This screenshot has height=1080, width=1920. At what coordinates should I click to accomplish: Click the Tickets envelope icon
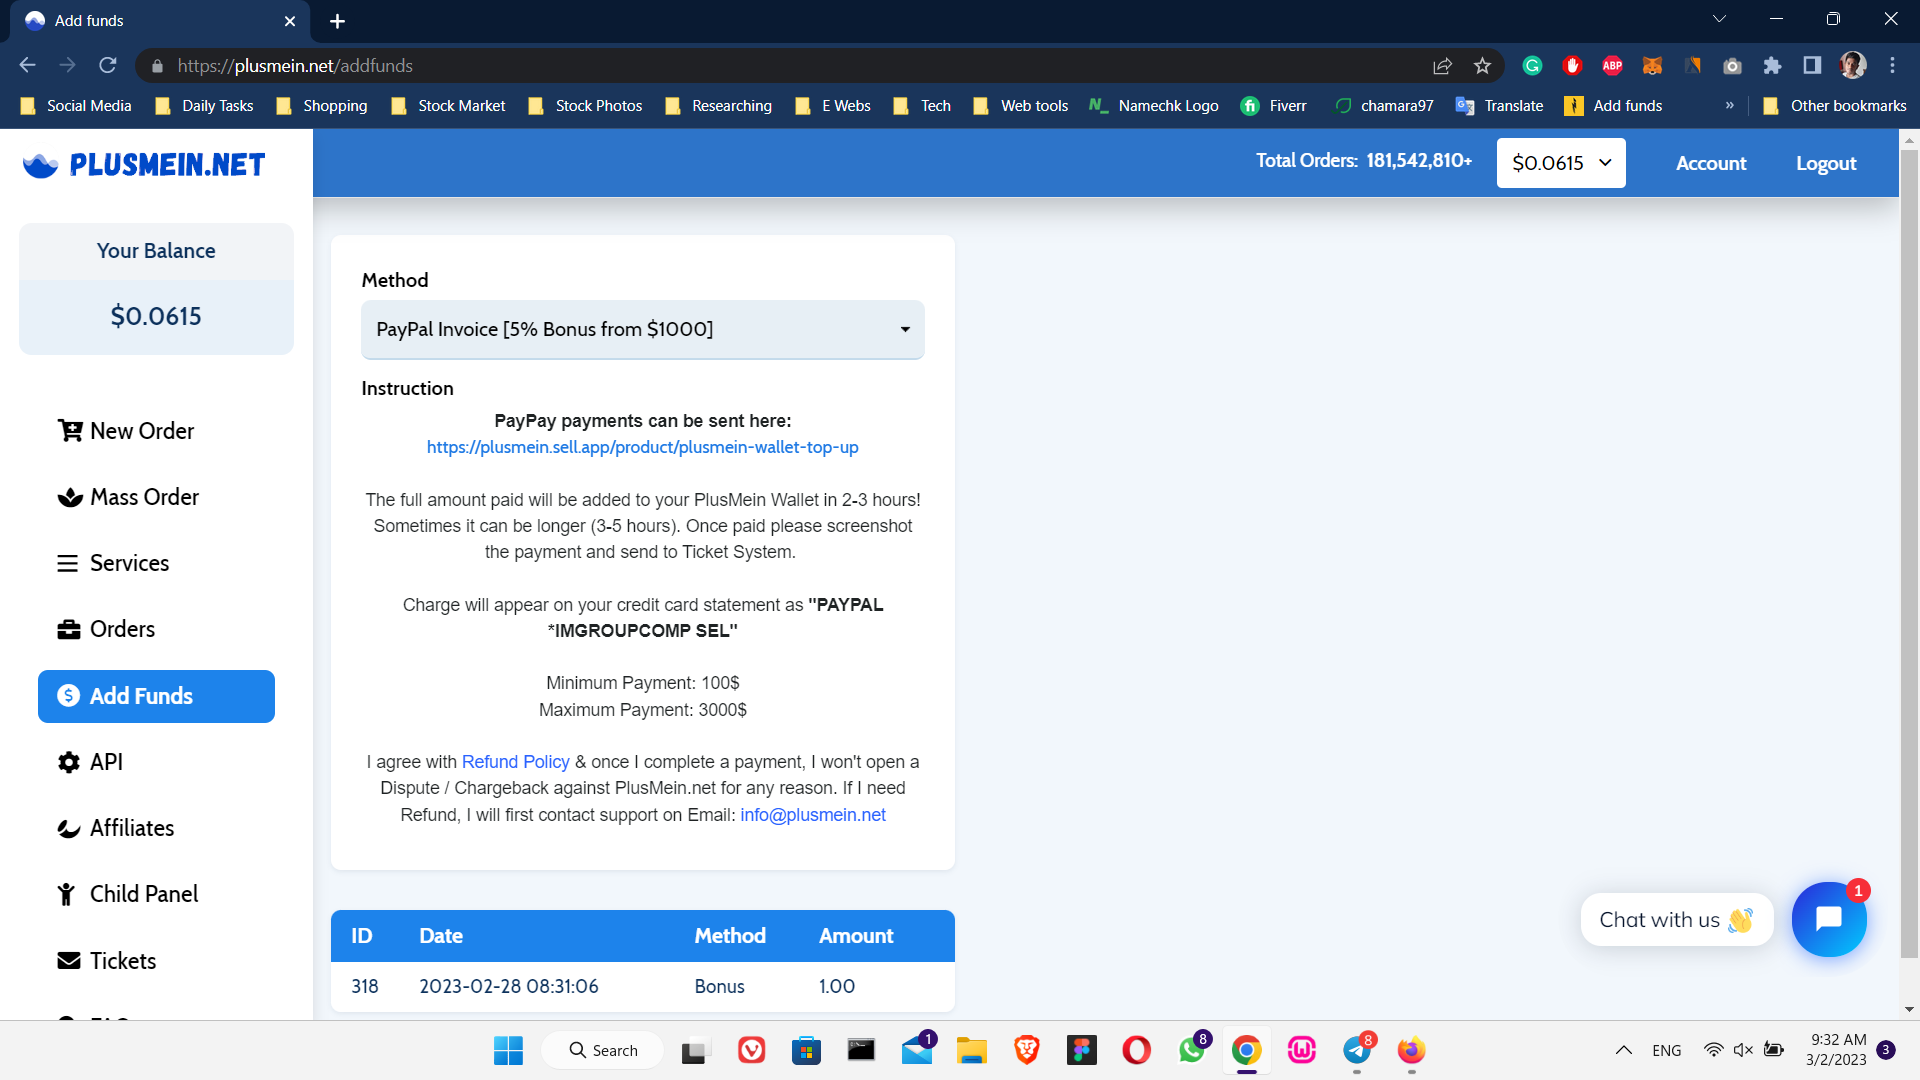(x=69, y=961)
